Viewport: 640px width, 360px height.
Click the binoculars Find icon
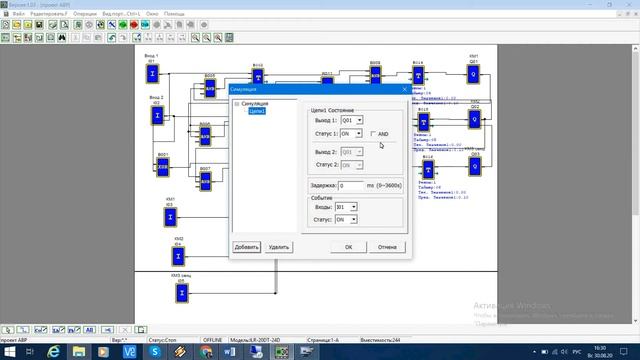pyautogui.click(x=62, y=38)
